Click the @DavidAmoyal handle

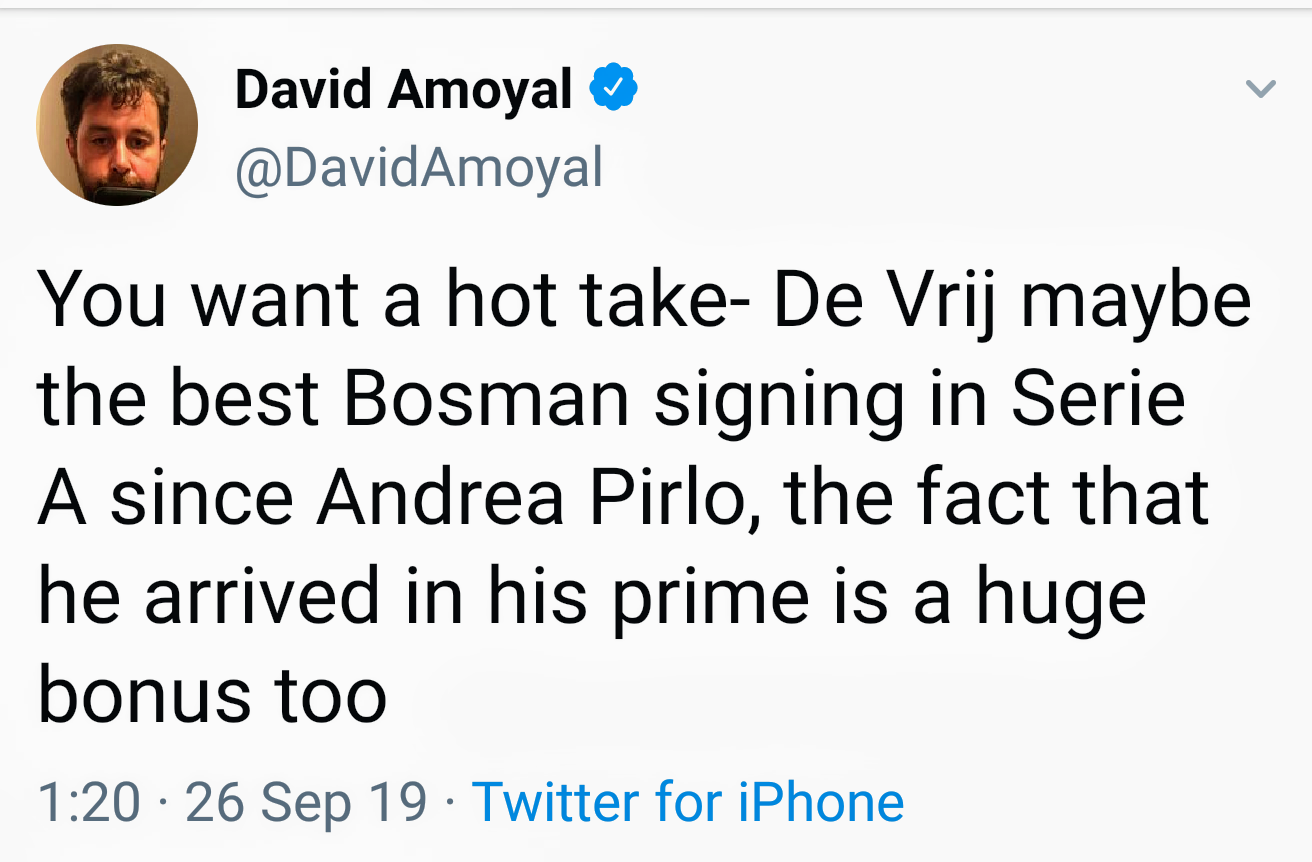[x=419, y=166]
